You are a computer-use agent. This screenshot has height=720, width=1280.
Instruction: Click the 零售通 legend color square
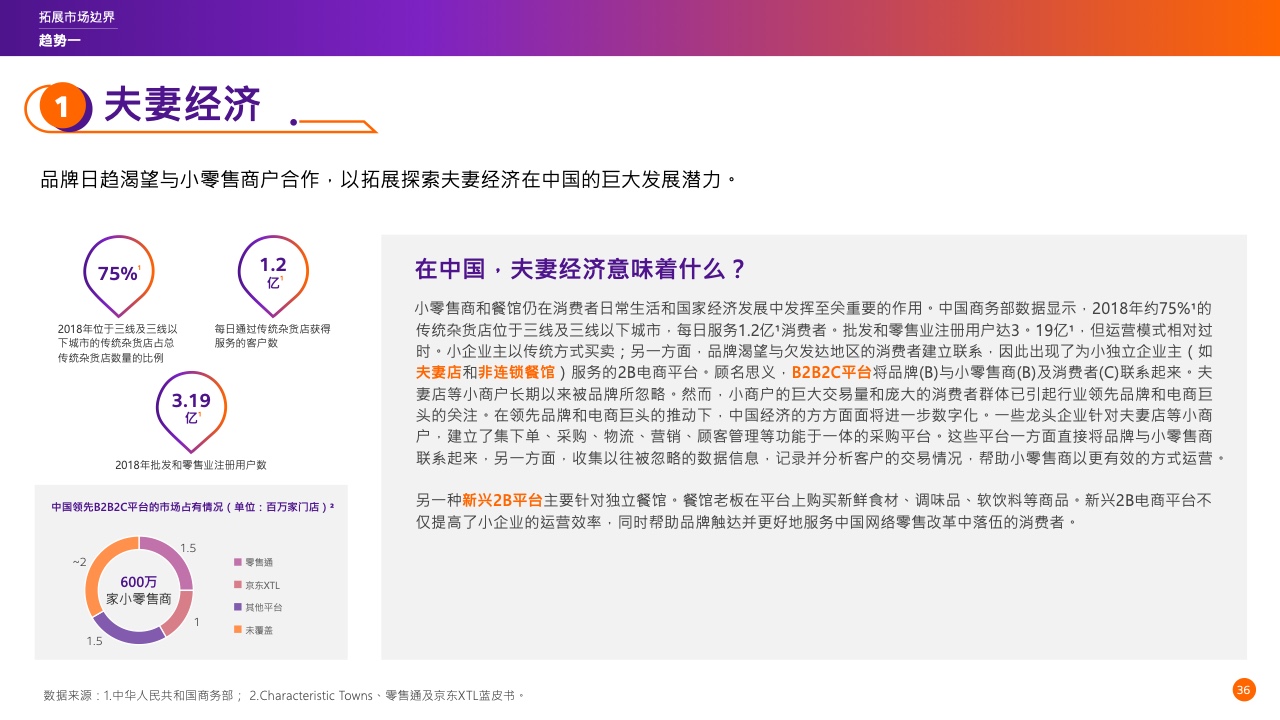coord(237,562)
